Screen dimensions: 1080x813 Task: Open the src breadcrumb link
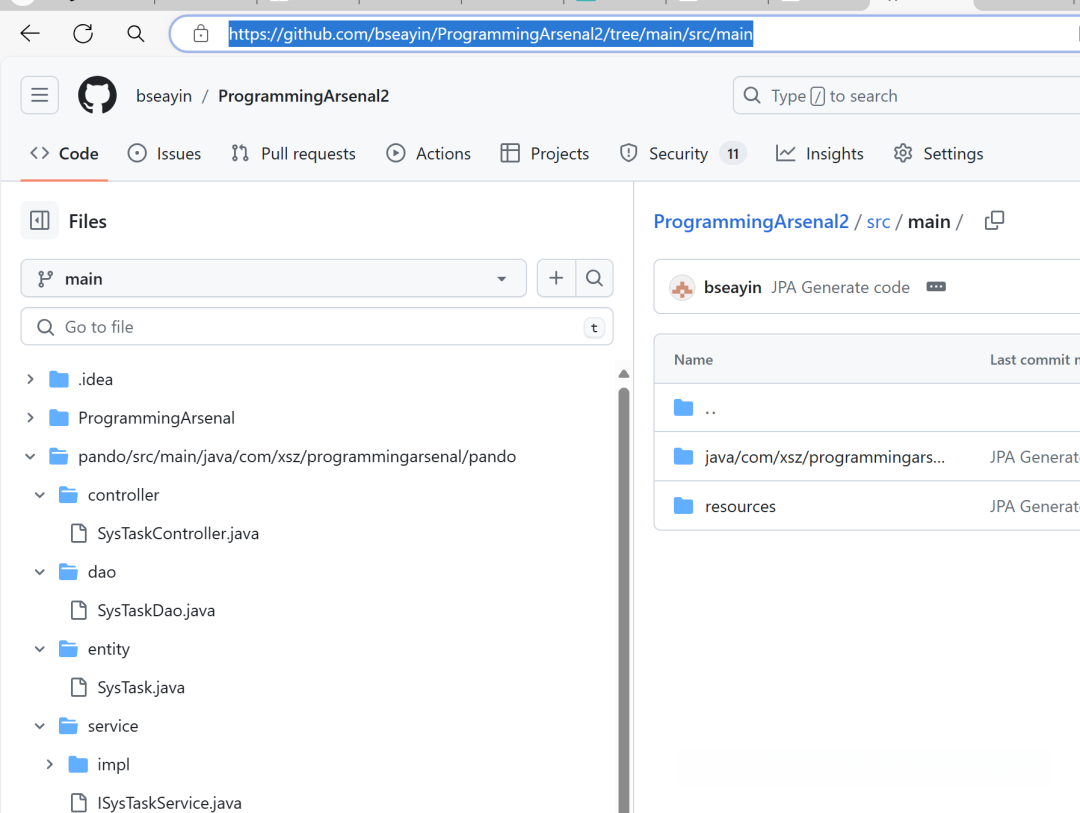(878, 221)
